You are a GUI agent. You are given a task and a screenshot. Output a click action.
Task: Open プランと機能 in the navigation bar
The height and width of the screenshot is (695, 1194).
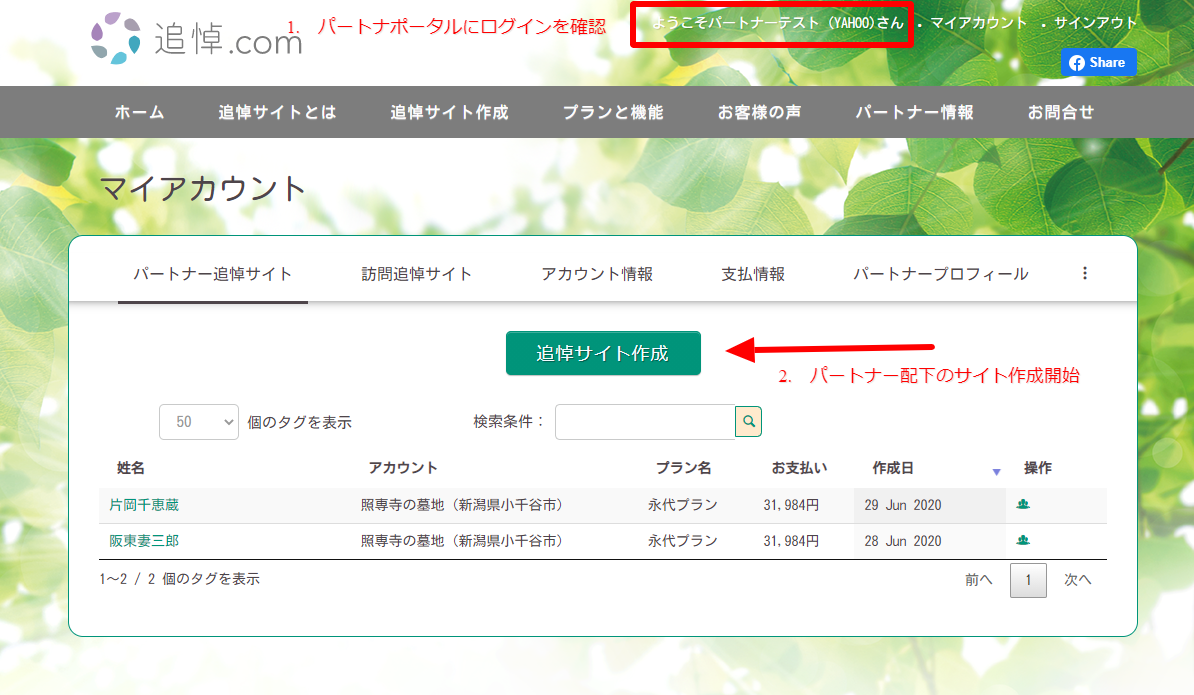click(612, 112)
